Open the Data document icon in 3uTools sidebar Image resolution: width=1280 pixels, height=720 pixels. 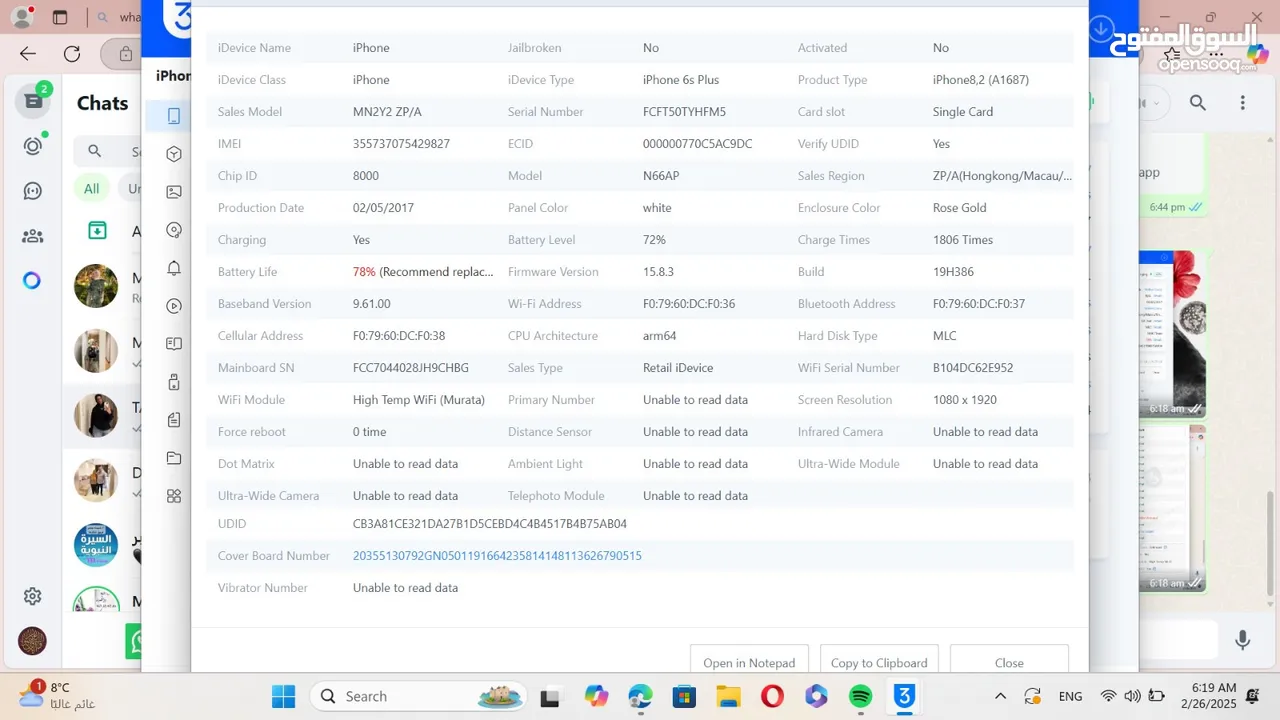[174, 420]
